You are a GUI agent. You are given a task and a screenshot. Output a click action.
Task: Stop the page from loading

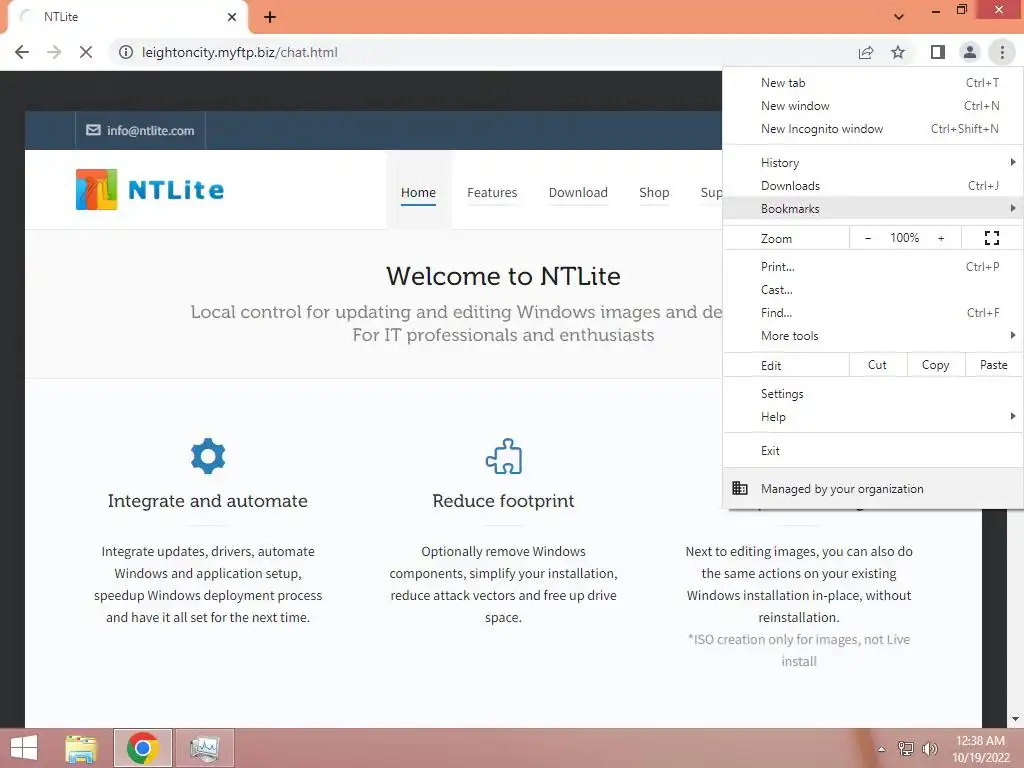click(86, 52)
